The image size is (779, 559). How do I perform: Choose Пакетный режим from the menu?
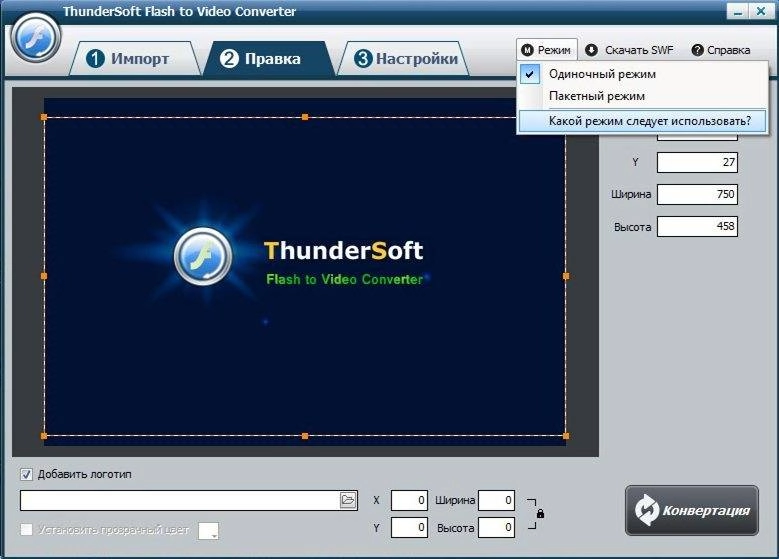pos(642,96)
